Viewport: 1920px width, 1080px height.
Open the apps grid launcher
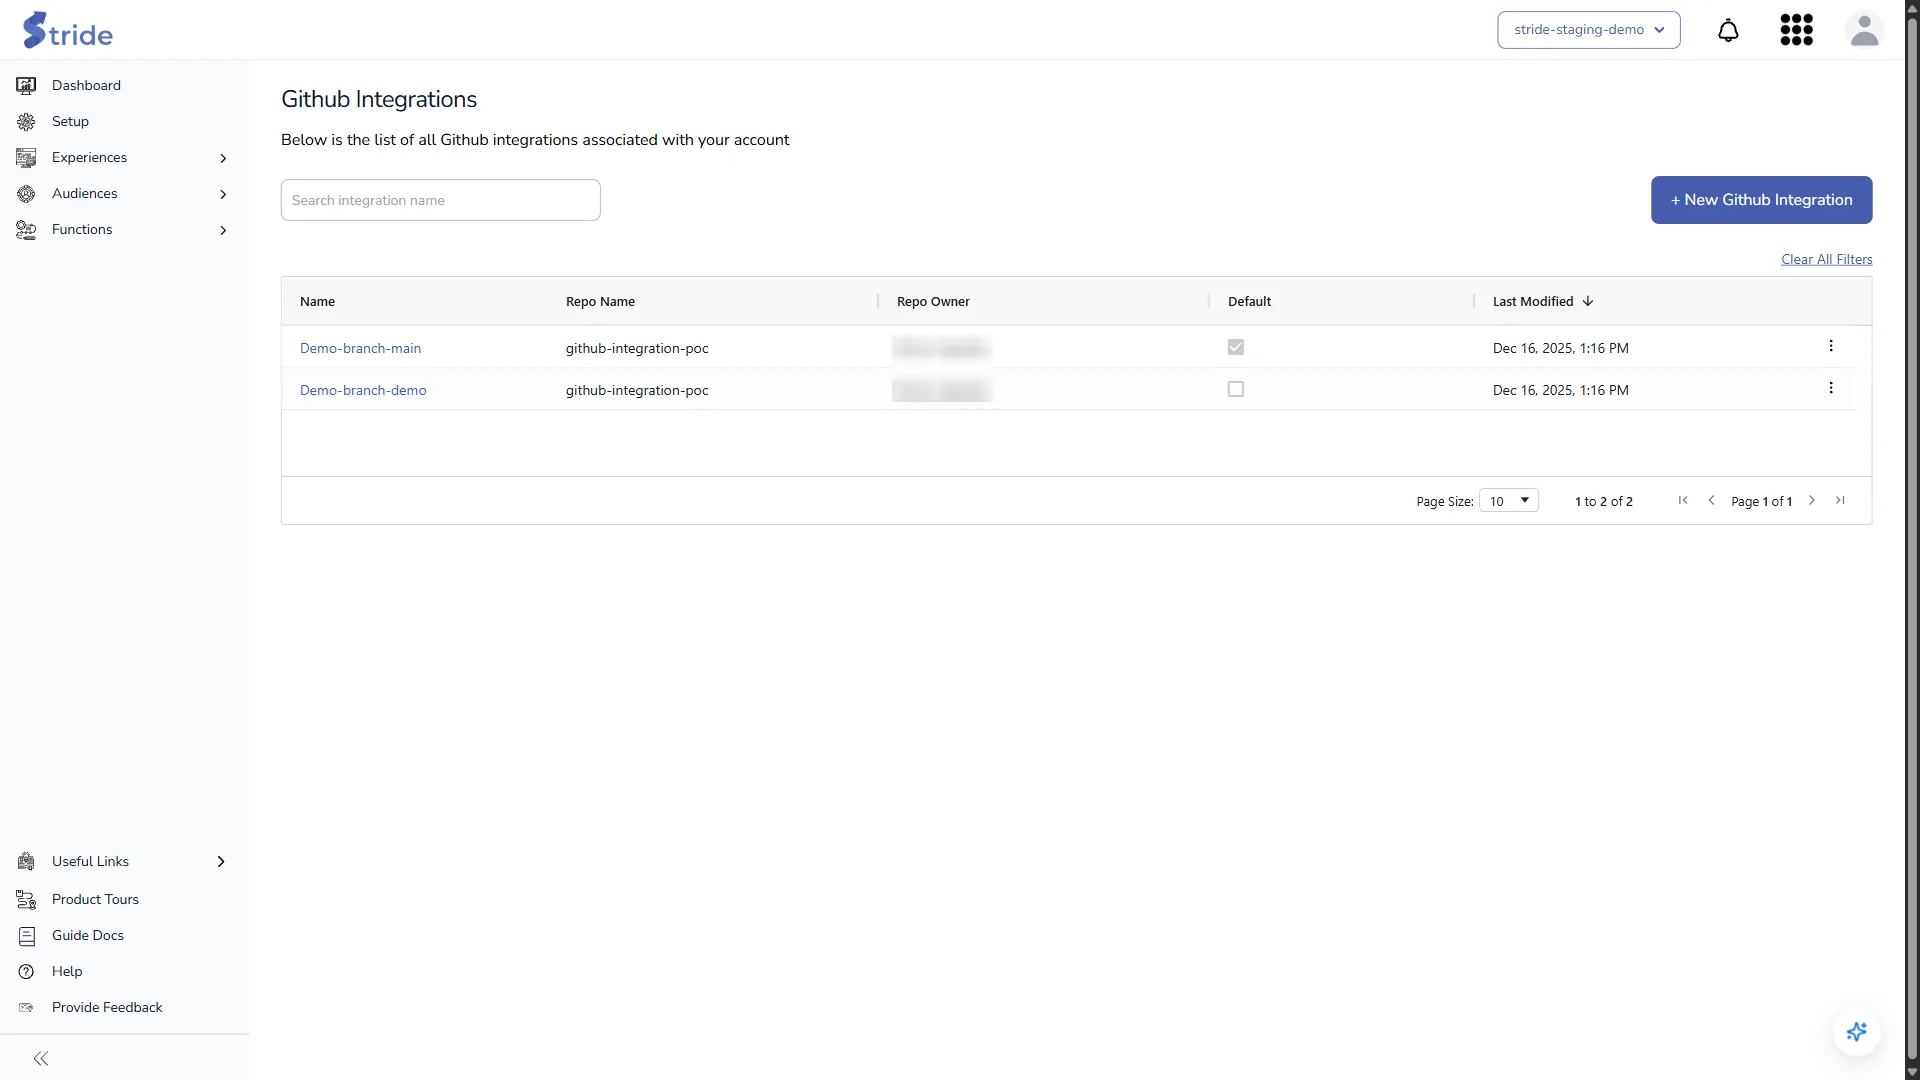[1797, 30]
